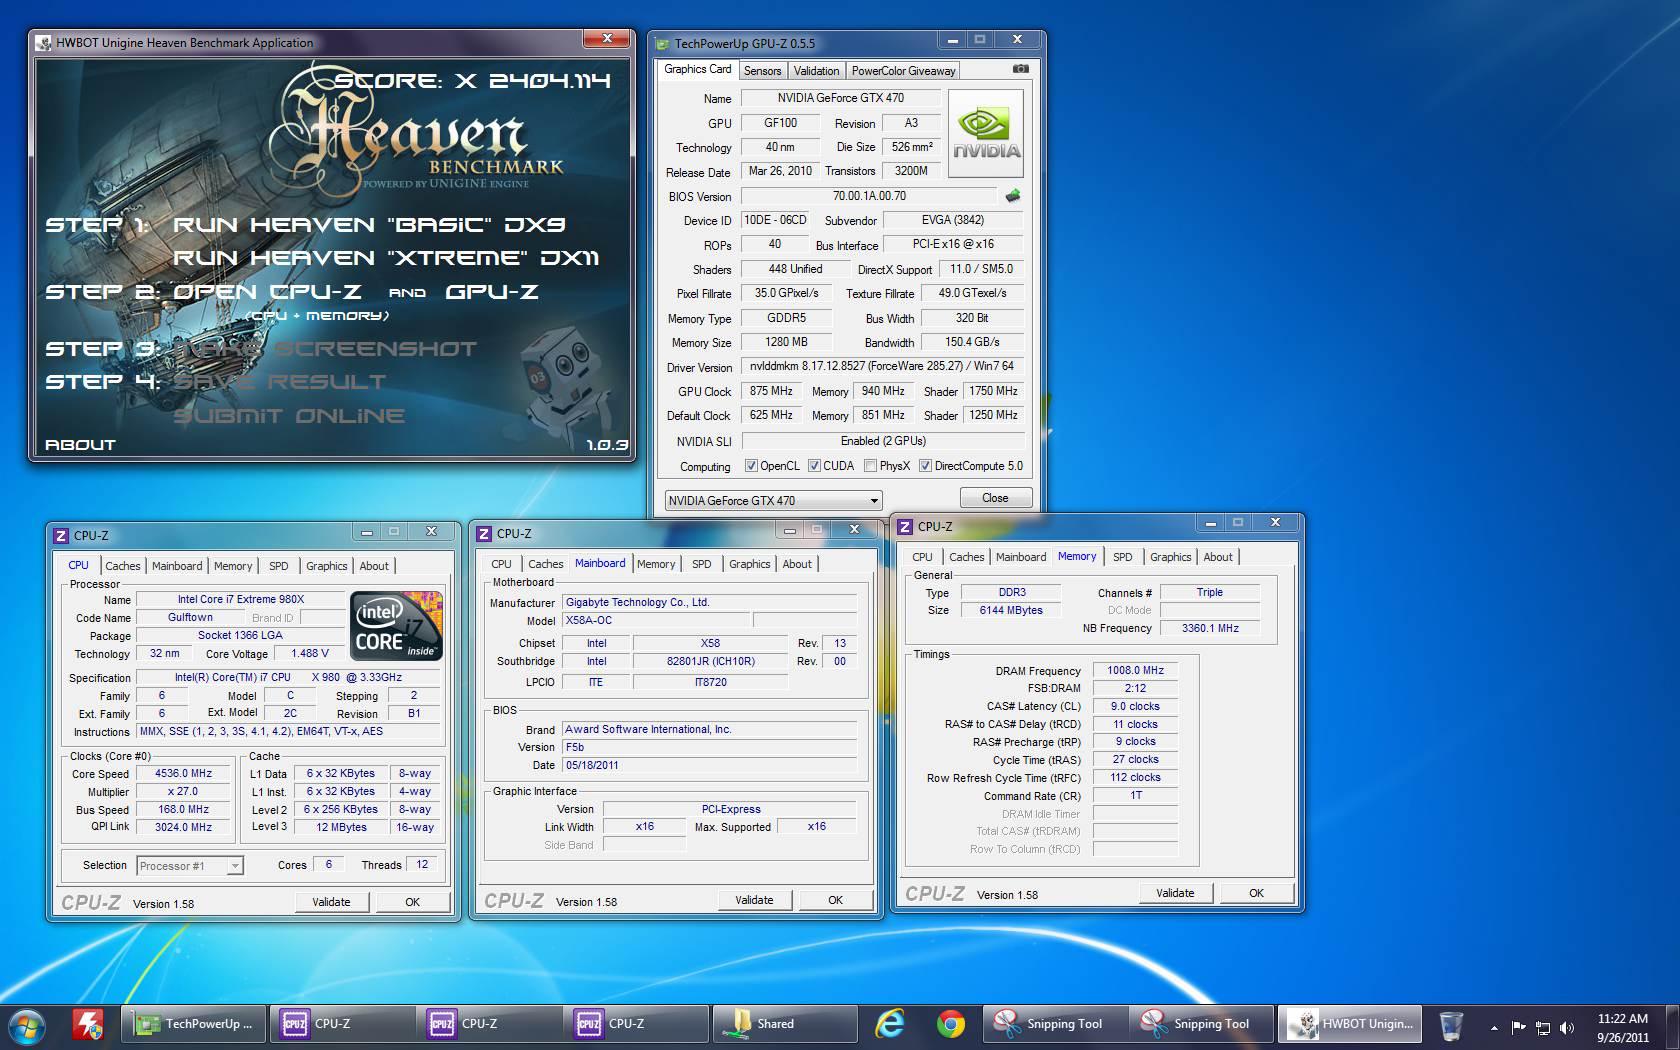Click the NB Frequency value 3360.1 MHz
This screenshot has width=1680, height=1050.
pyautogui.click(x=1210, y=629)
